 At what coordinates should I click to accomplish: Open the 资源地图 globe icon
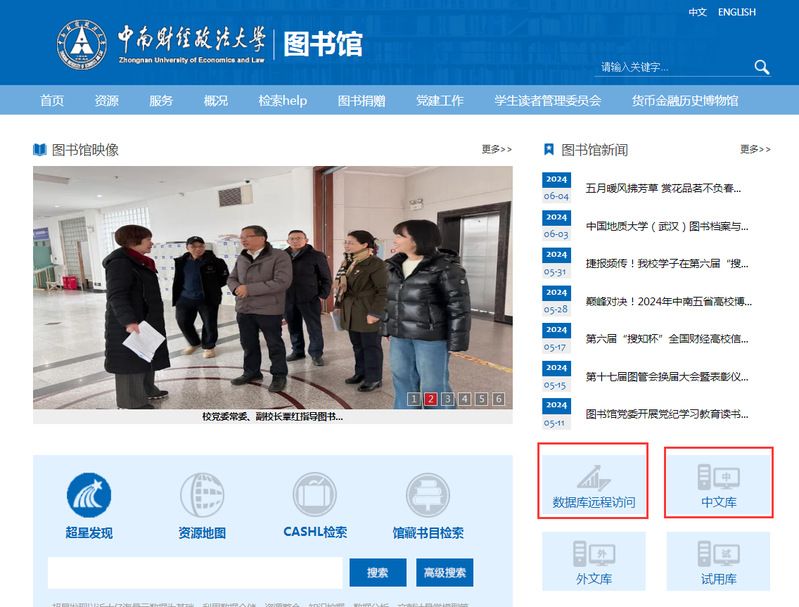[x=202, y=495]
